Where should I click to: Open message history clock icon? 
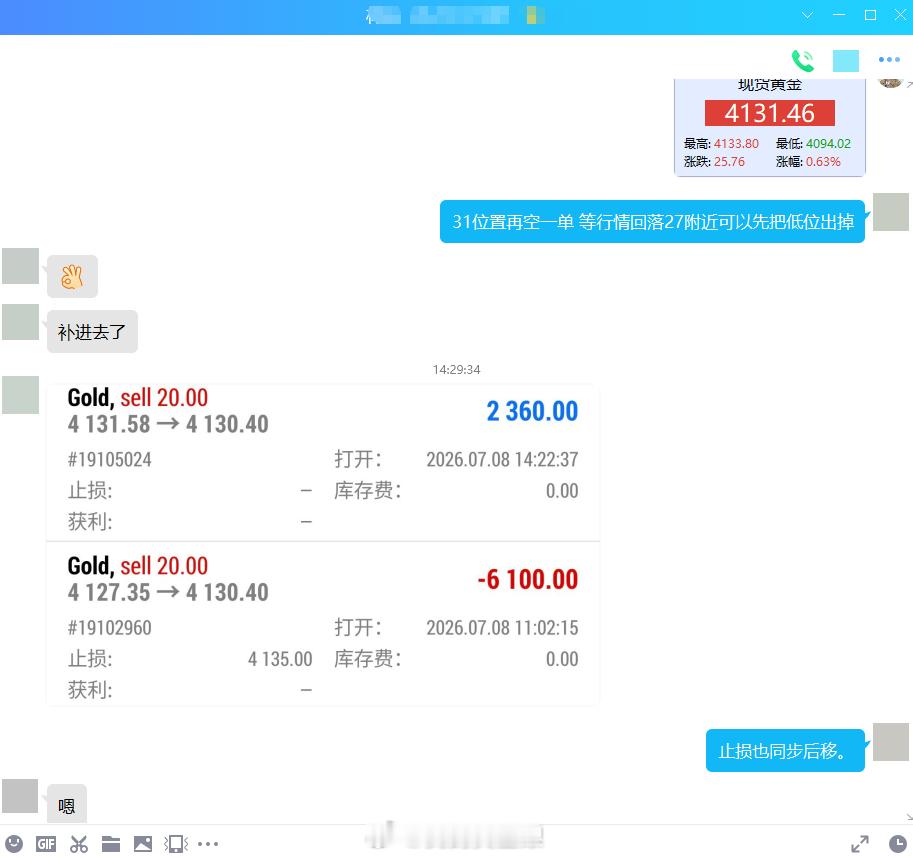pos(898,843)
